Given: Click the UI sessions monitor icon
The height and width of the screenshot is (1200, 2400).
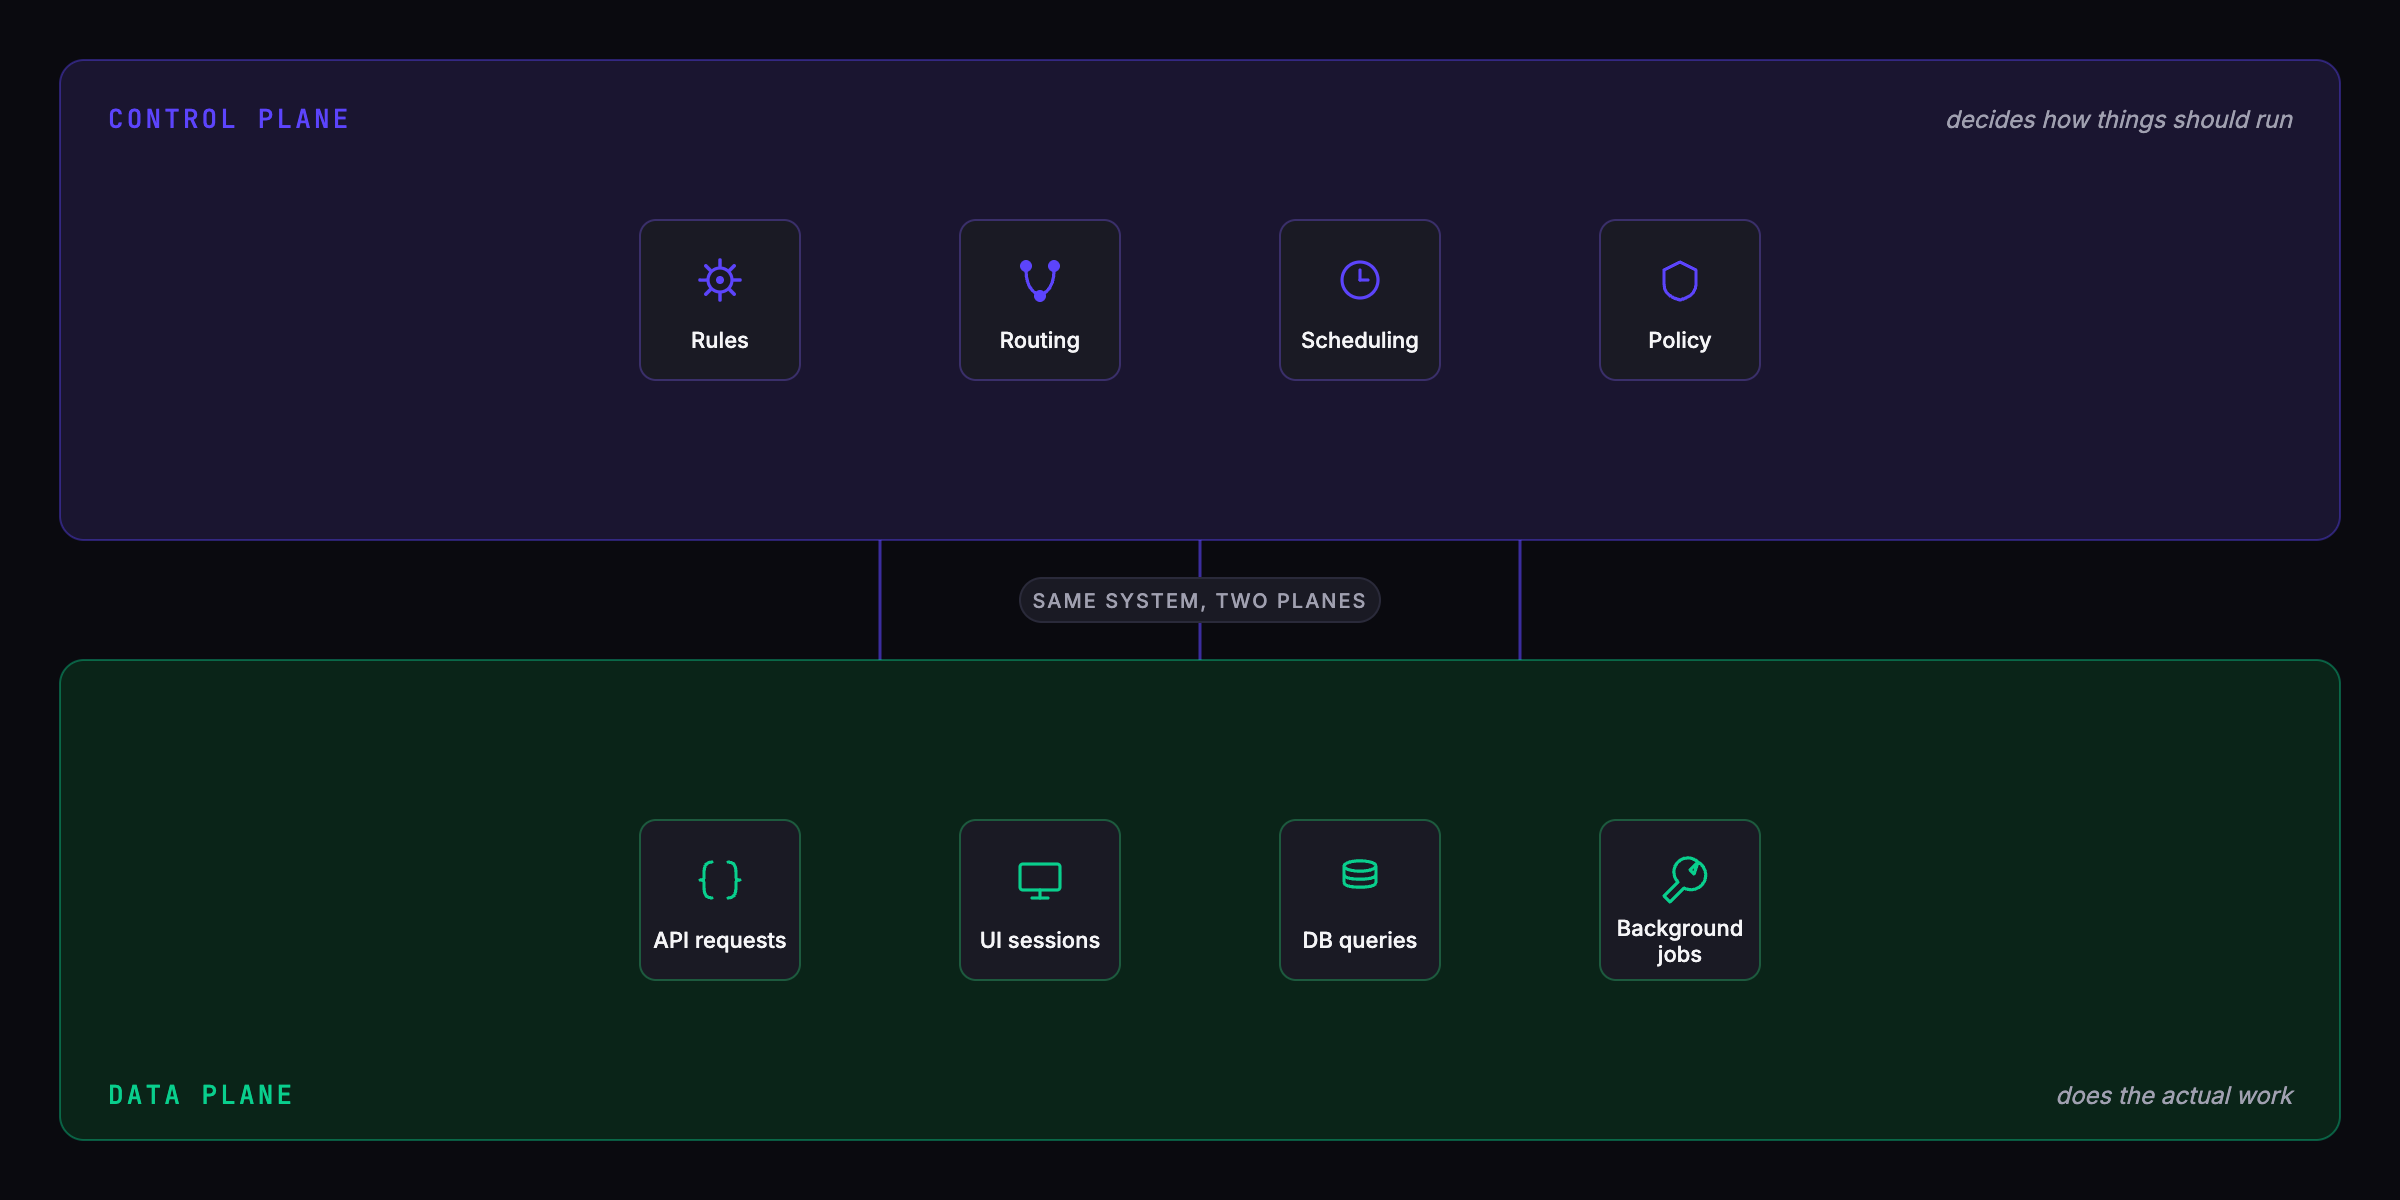Looking at the screenshot, I should tap(1040, 880).
